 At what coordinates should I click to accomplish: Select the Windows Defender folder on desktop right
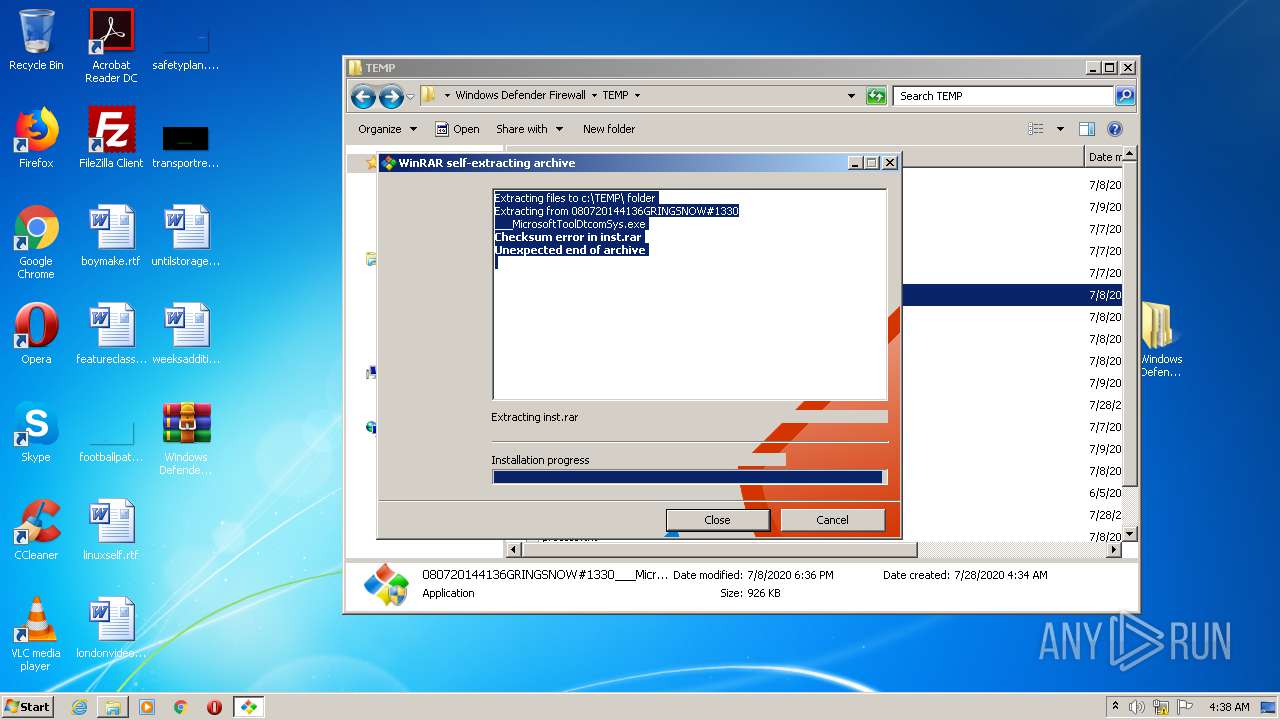point(1160,341)
